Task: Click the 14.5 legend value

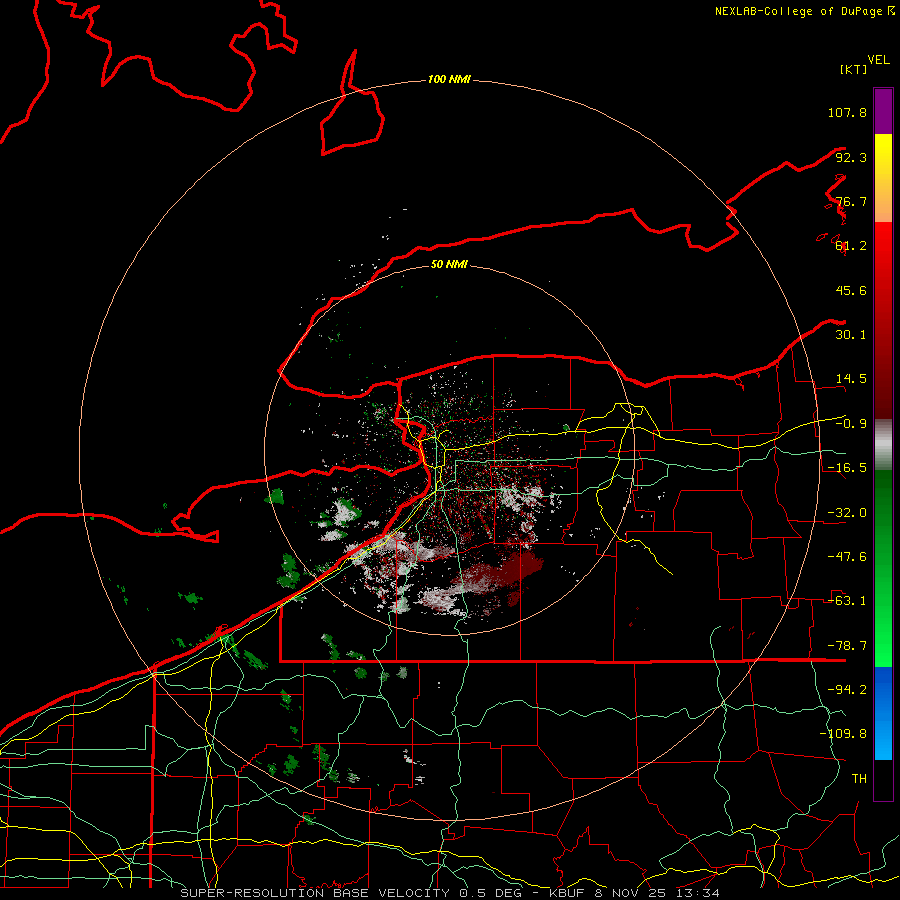Action: coord(851,379)
